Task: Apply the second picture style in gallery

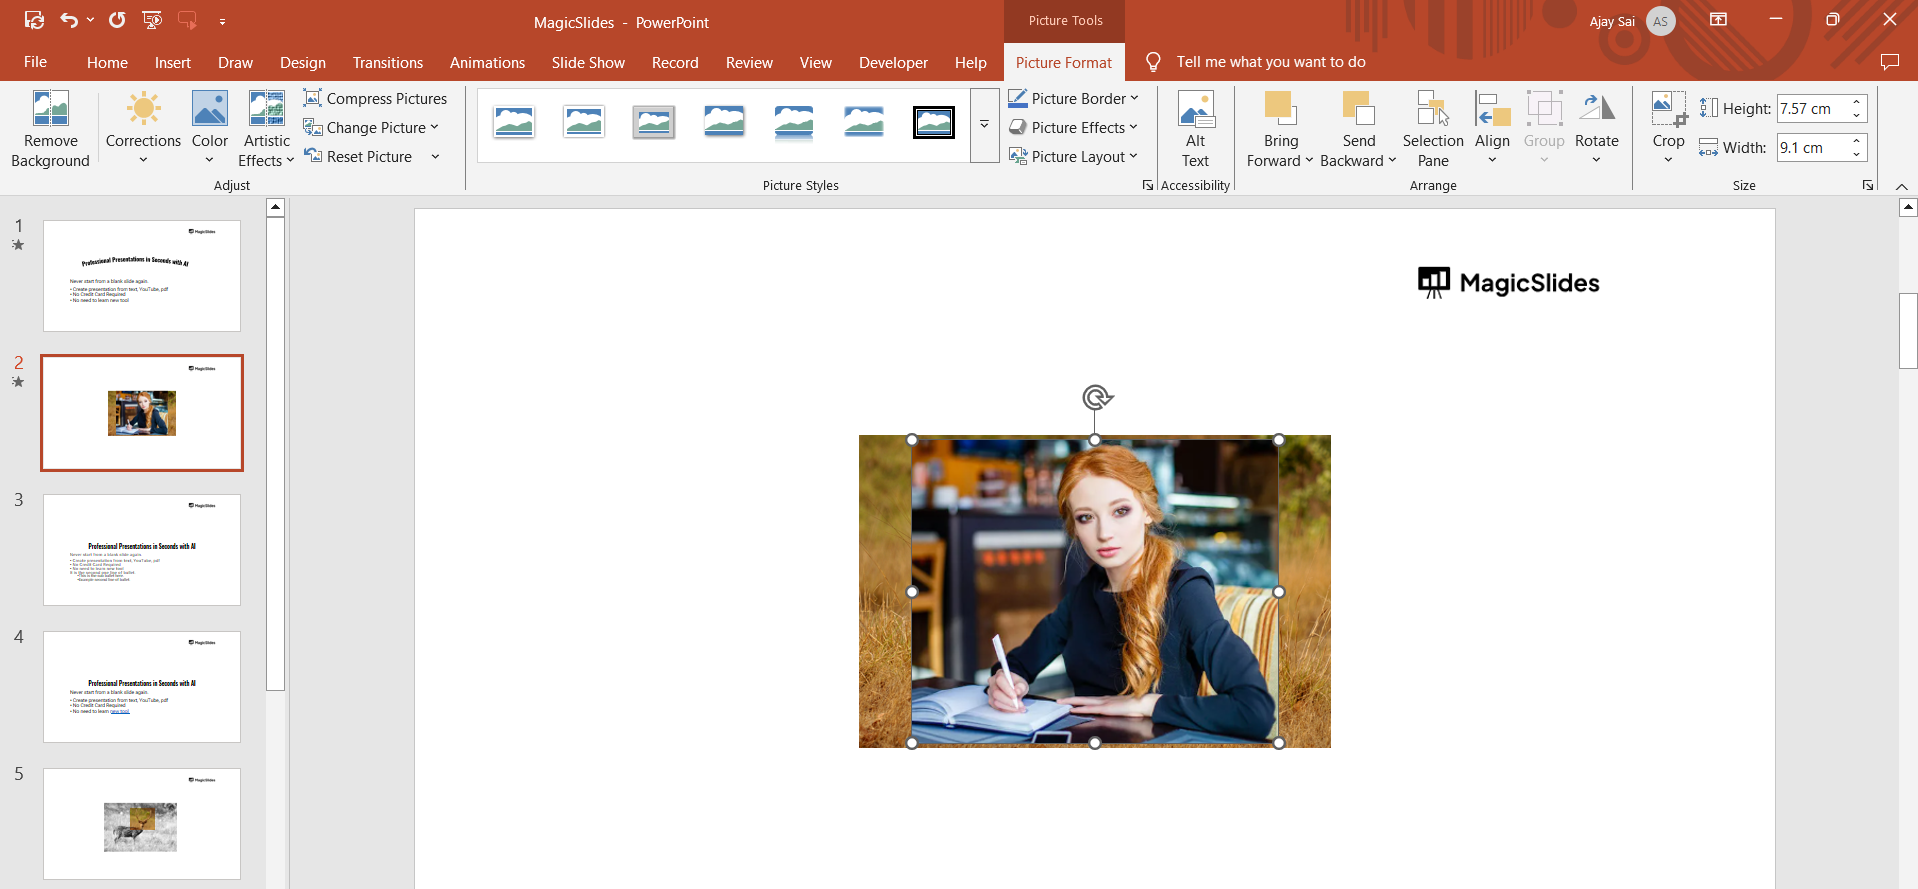Action: coord(584,123)
